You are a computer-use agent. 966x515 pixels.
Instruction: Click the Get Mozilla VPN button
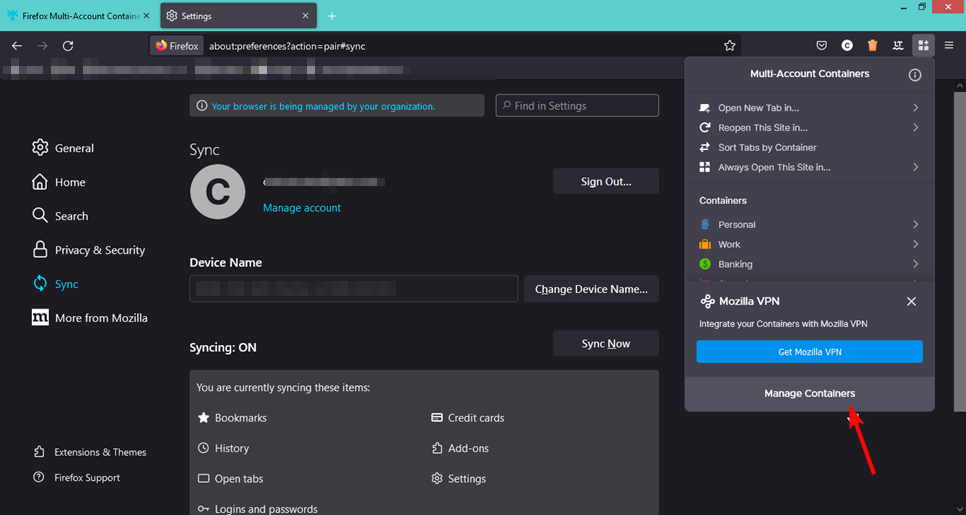809,351
